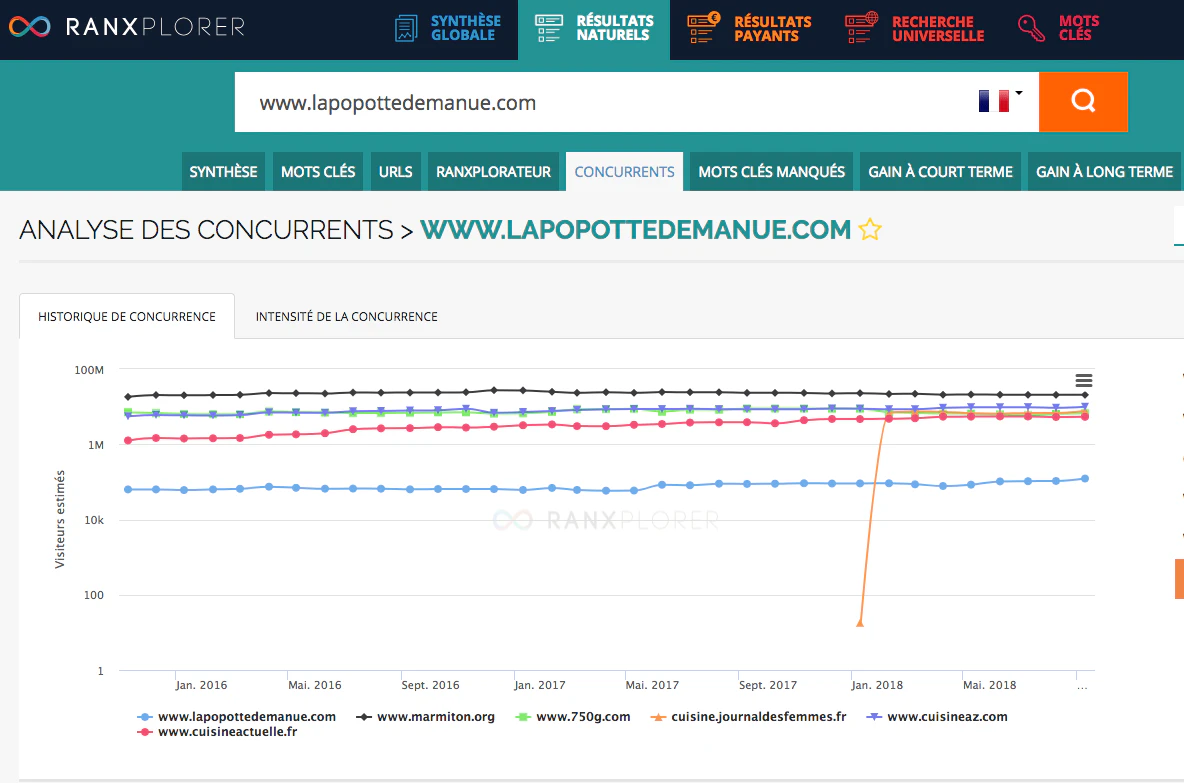Select the Historique de Concurrence tab
Image resolution: width=1184 pixels, height=783 pixels.
click(127, 316)
